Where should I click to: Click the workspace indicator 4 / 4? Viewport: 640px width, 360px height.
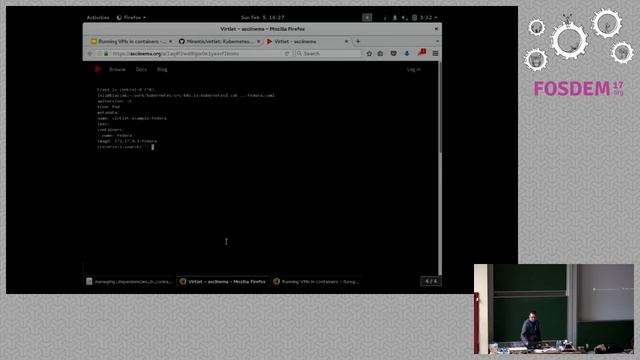point(431,281)
